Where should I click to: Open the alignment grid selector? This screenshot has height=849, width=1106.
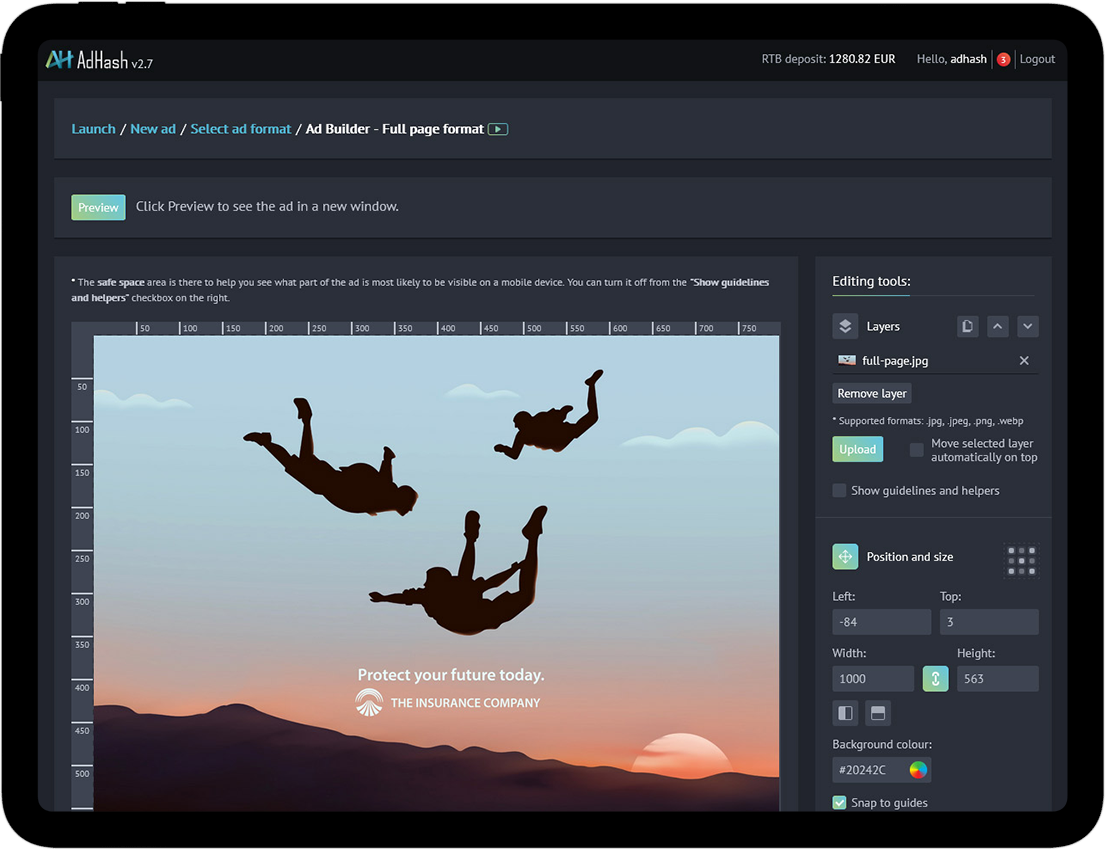(x=1021, y=561)
